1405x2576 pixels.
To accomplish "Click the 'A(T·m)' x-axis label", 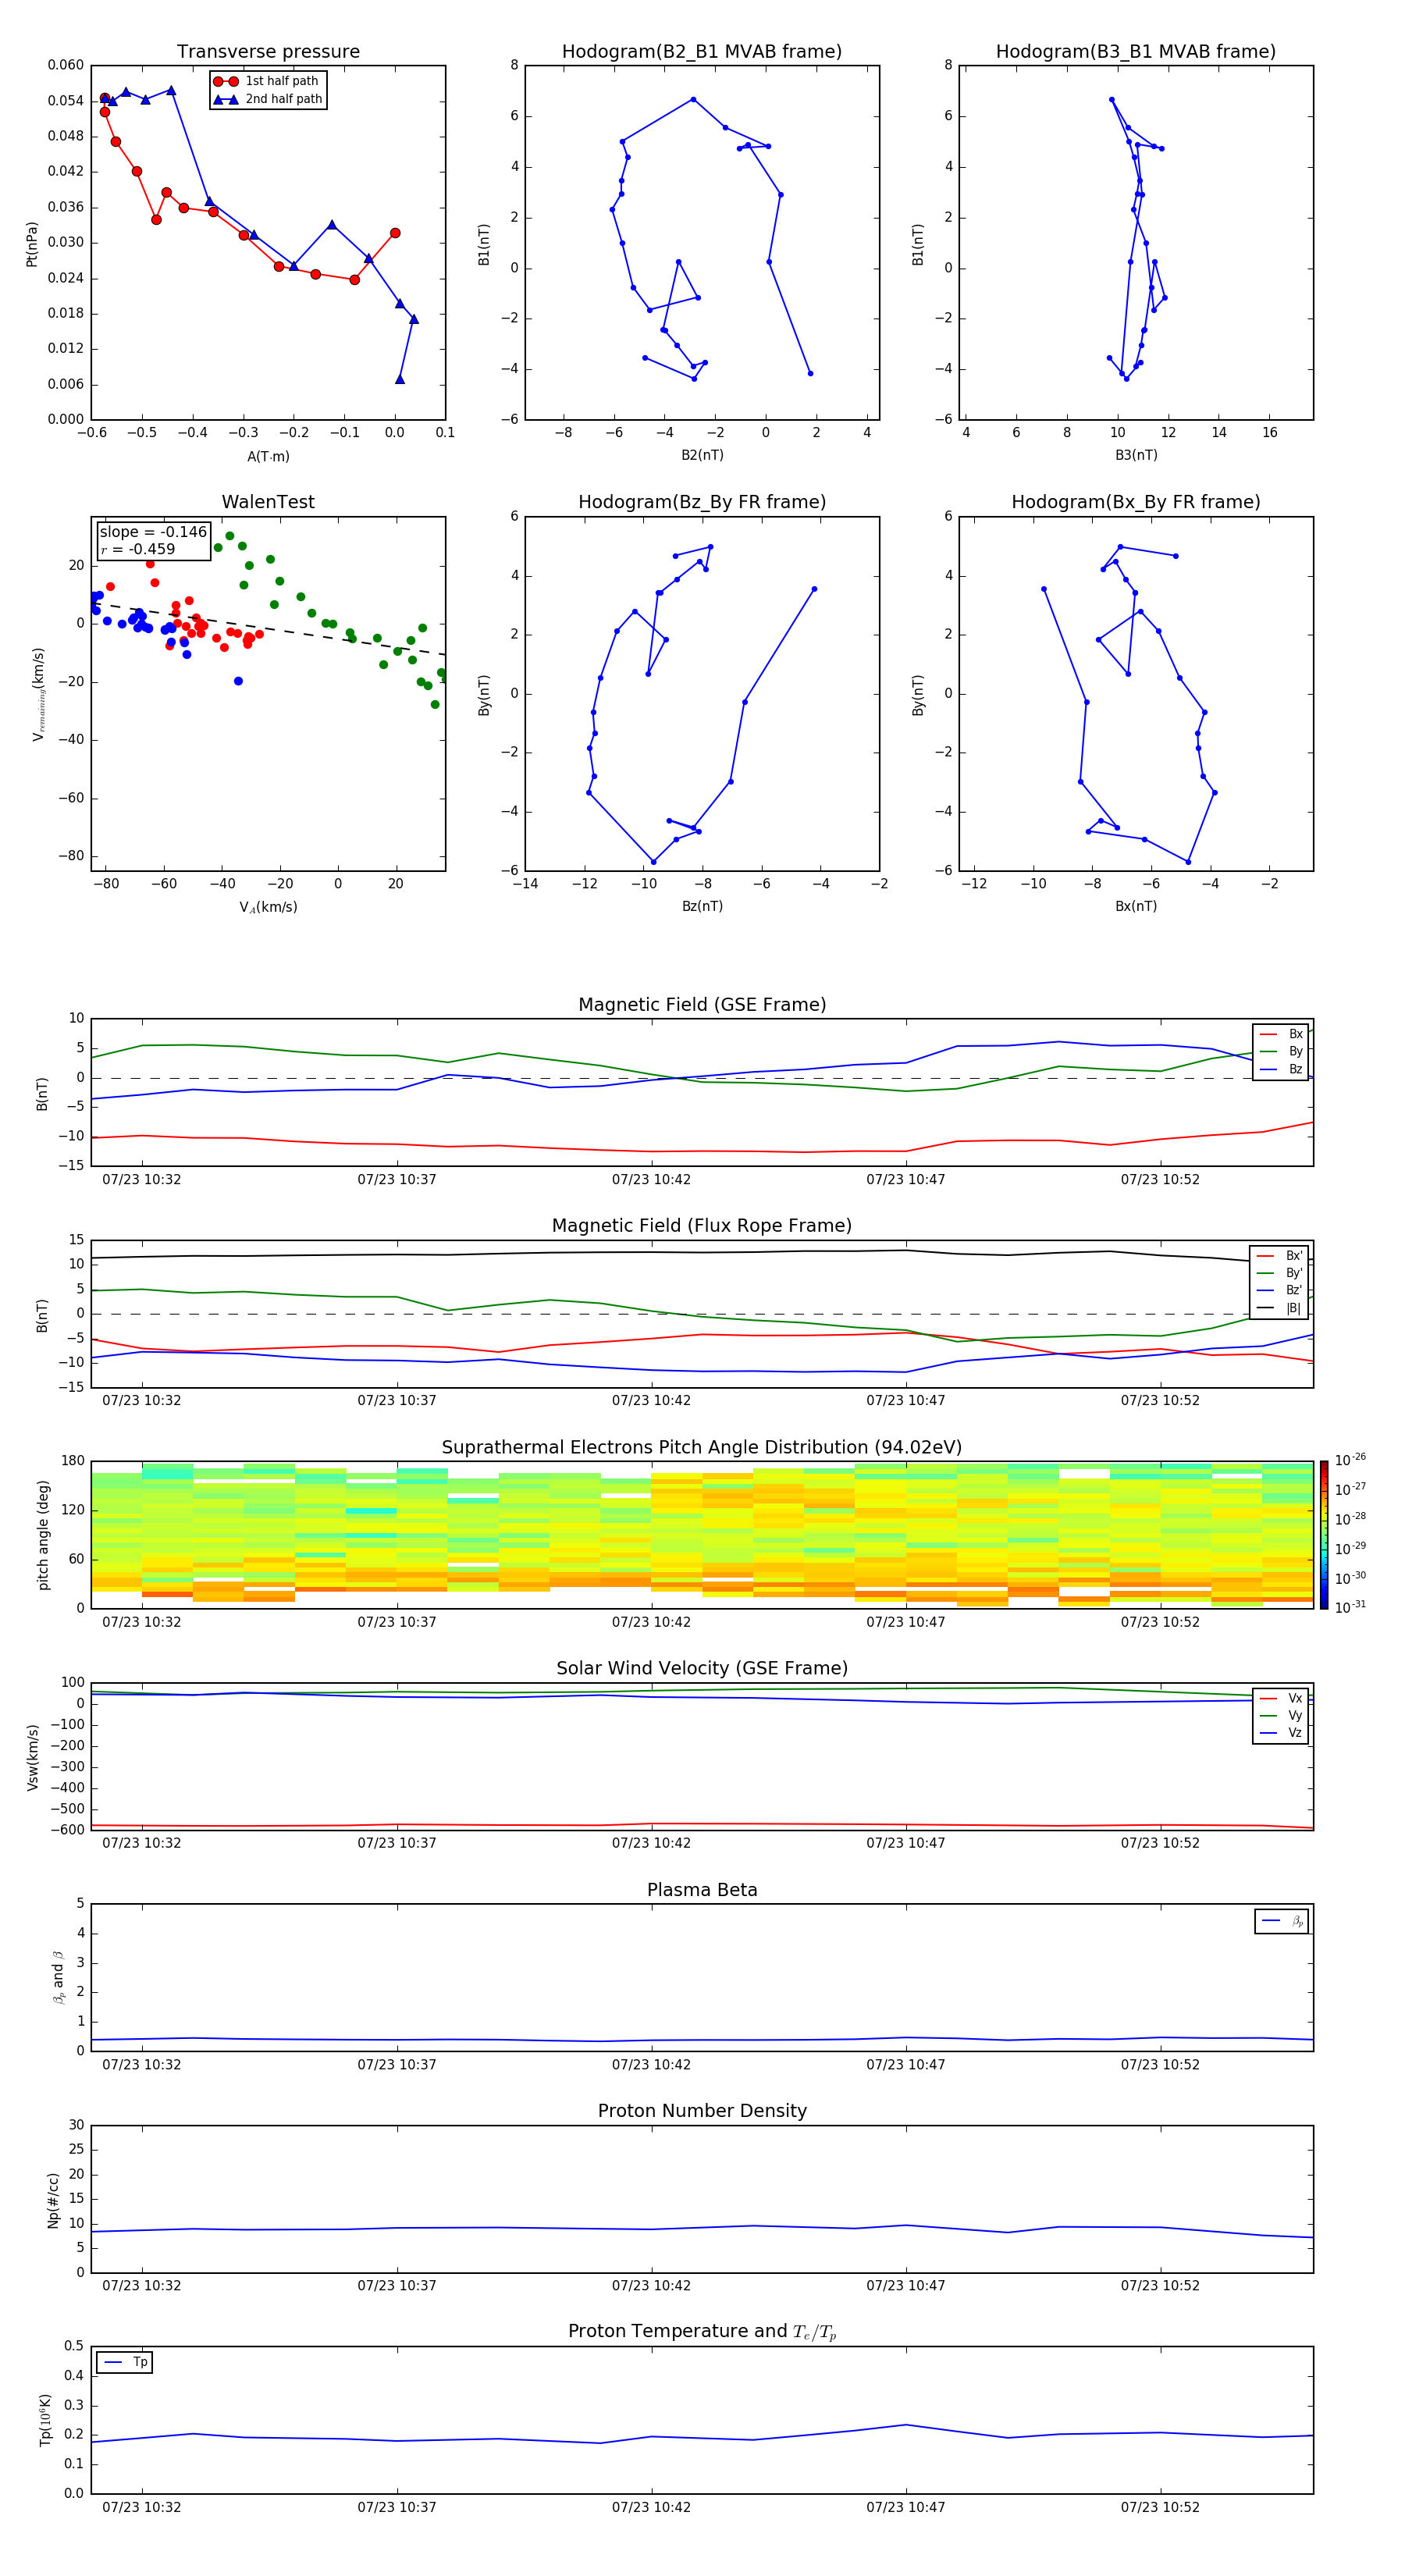I will pos(268,456).
